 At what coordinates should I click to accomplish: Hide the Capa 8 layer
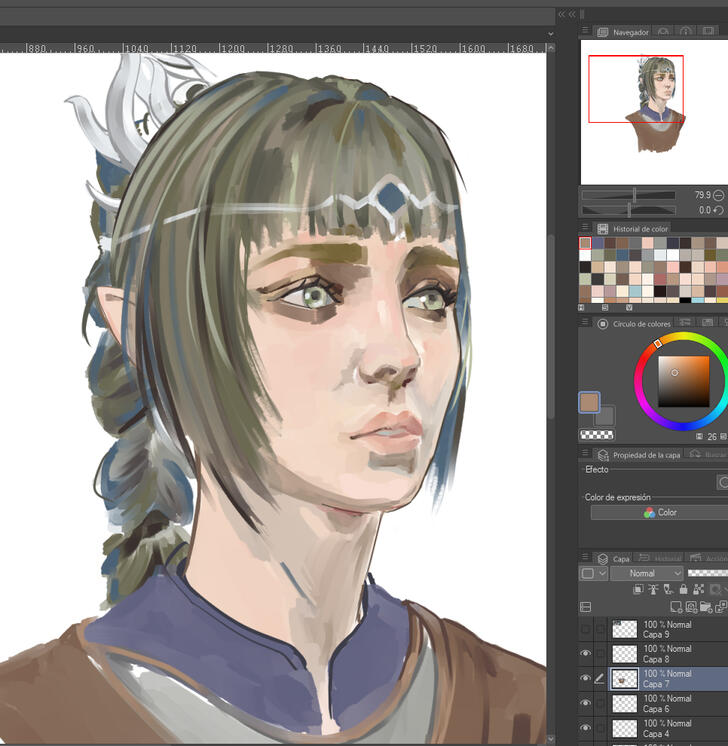[586, 654]
